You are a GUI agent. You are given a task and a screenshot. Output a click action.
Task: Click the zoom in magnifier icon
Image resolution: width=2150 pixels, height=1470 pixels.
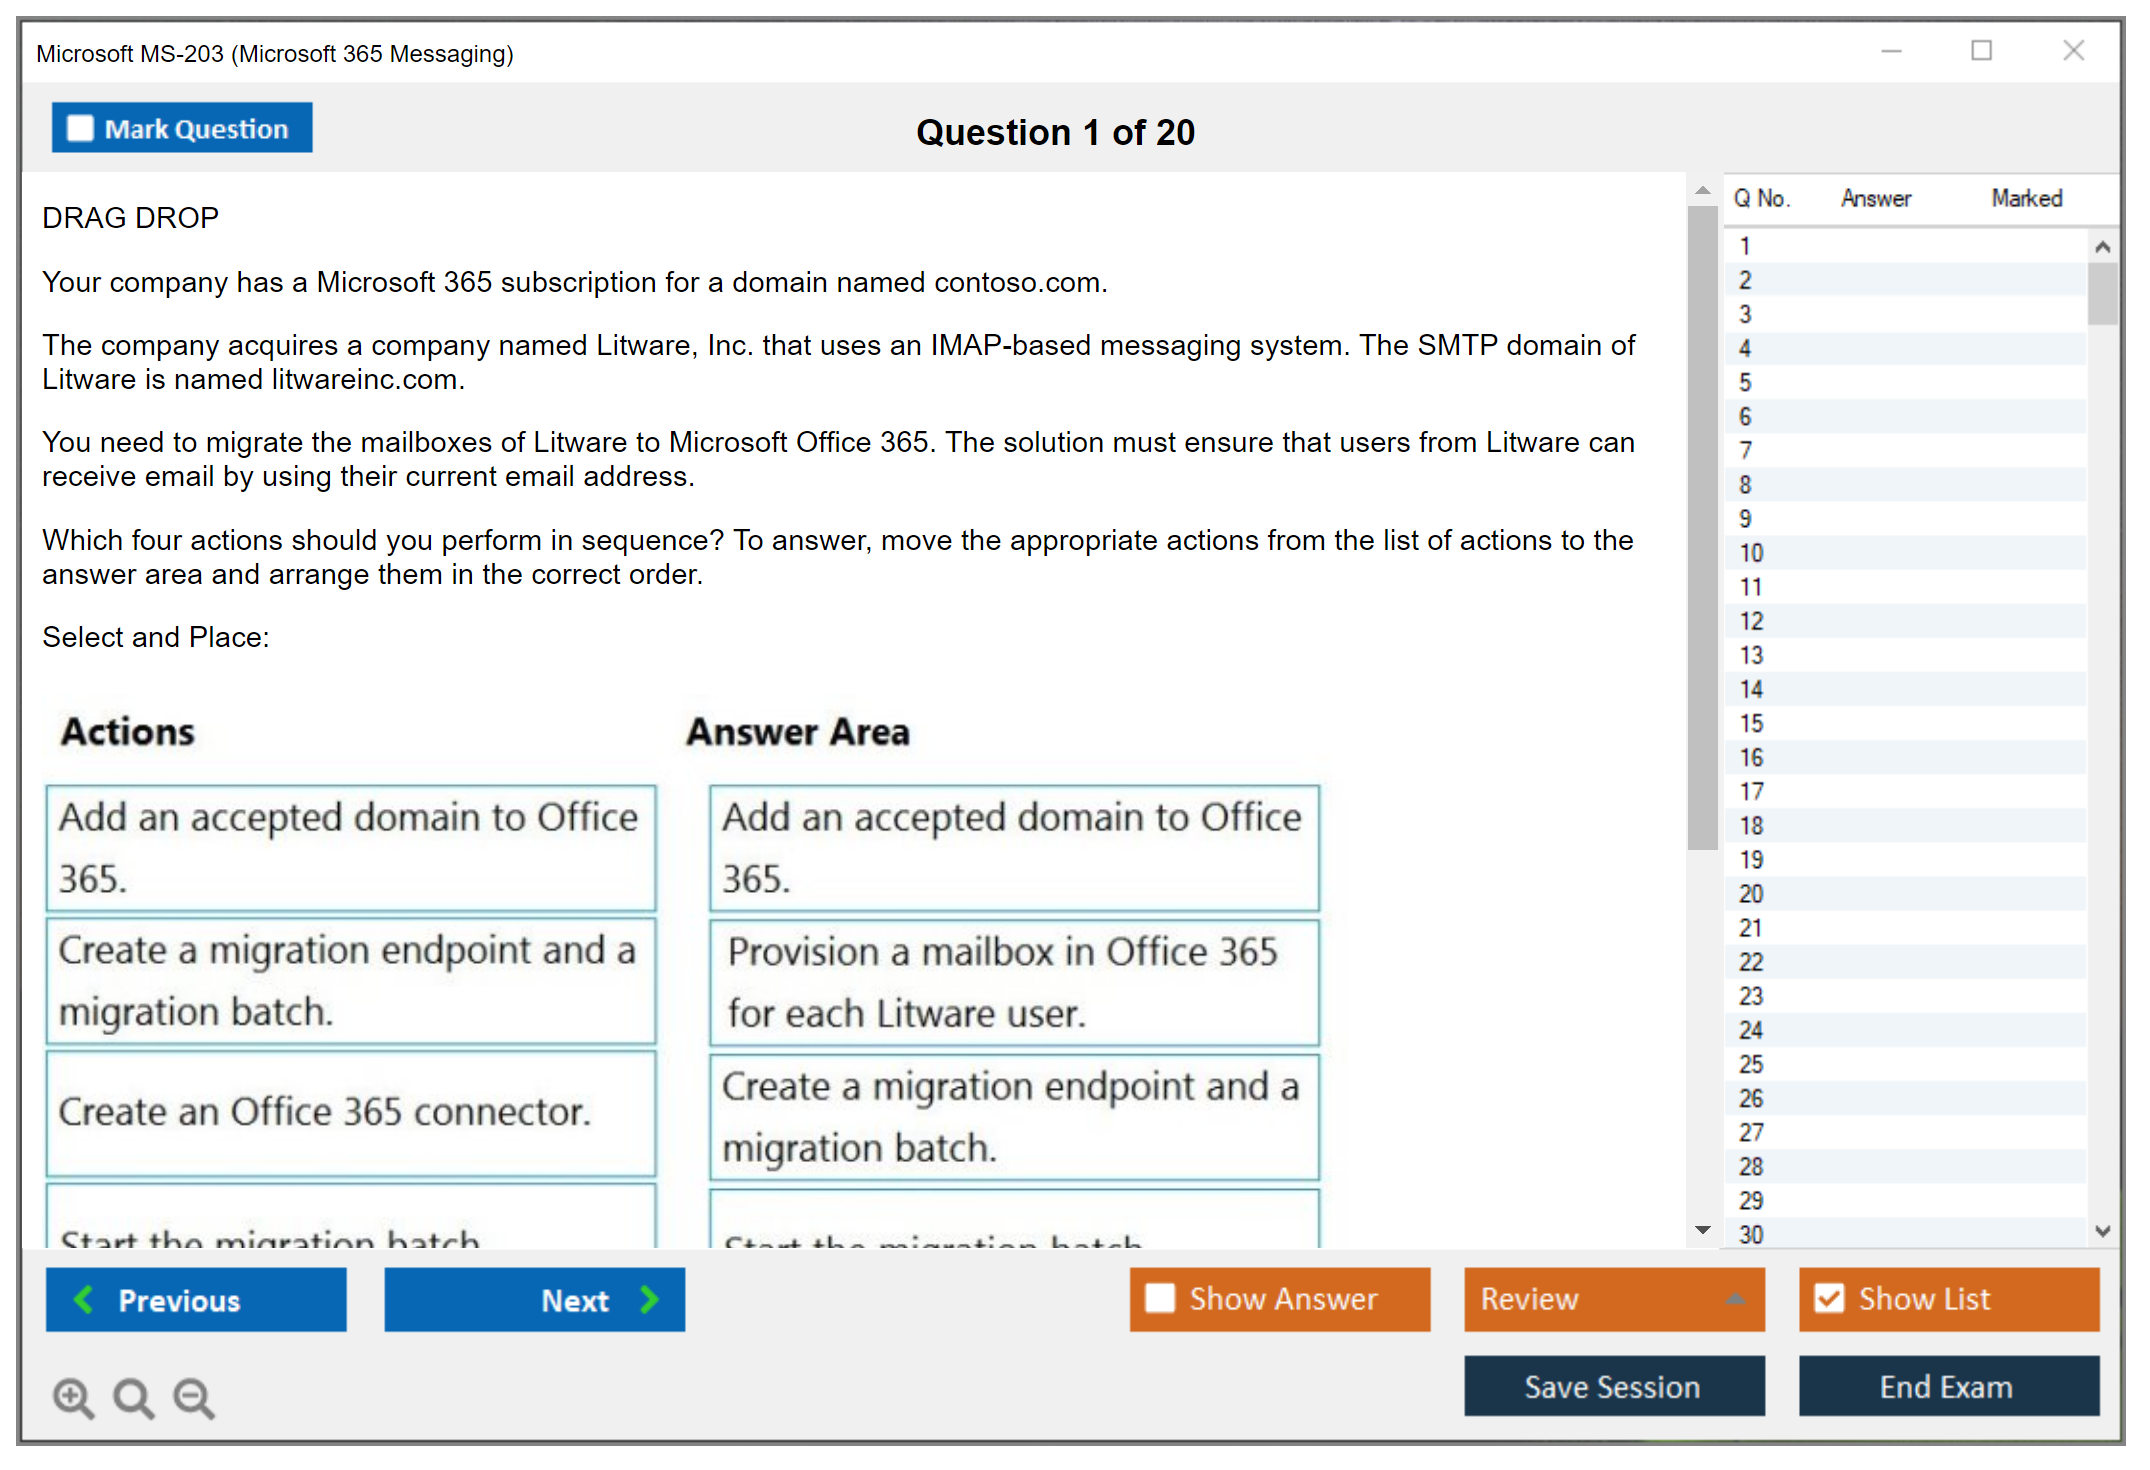coord(73,1397)
